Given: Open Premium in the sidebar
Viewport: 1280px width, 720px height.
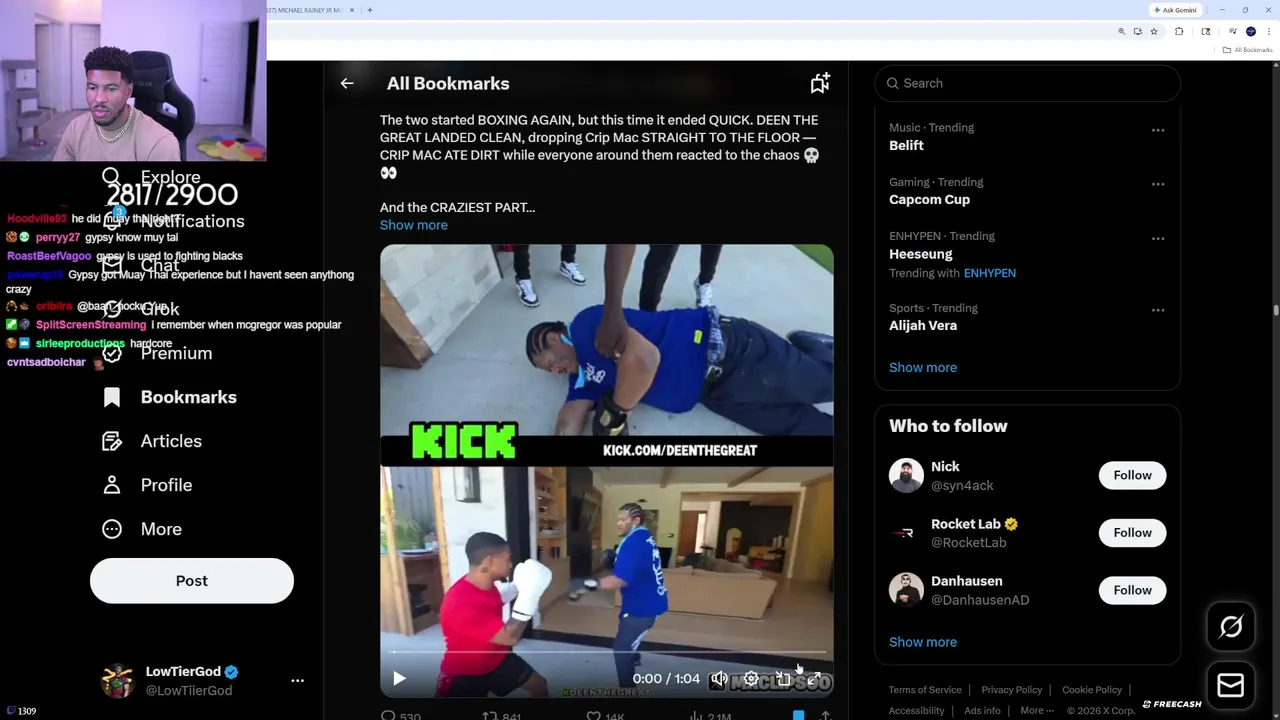Looking at the screenshot, I should pyautogui.click(x=157, y=353).
